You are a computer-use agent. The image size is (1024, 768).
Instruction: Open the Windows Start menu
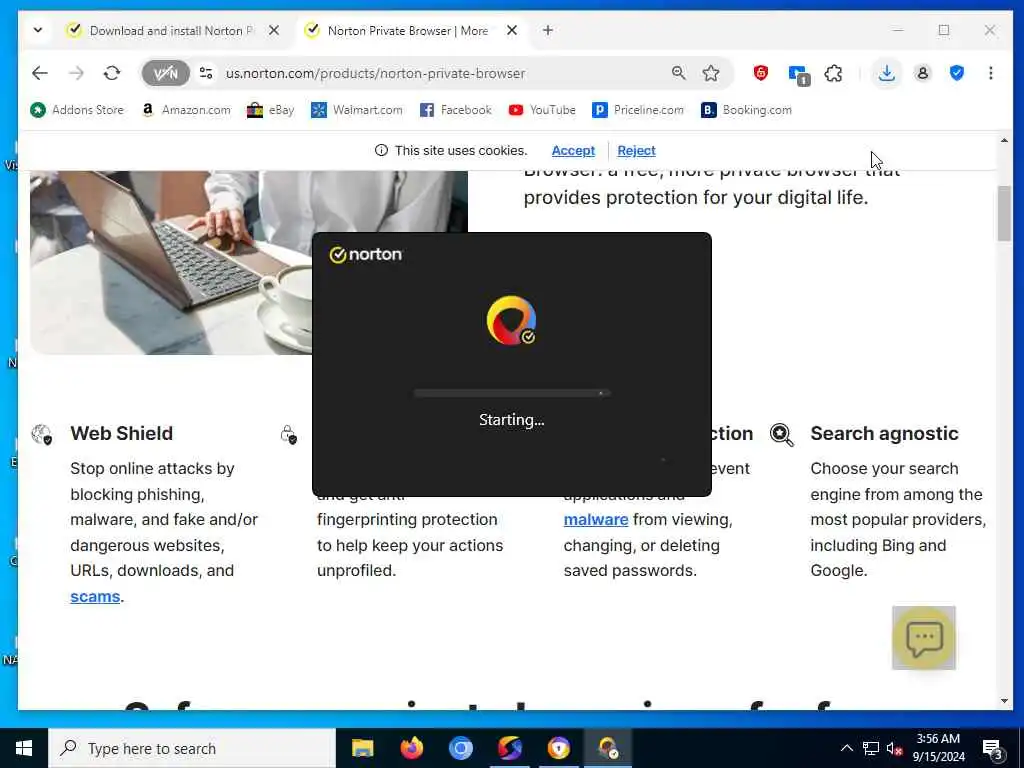(24, 748)
